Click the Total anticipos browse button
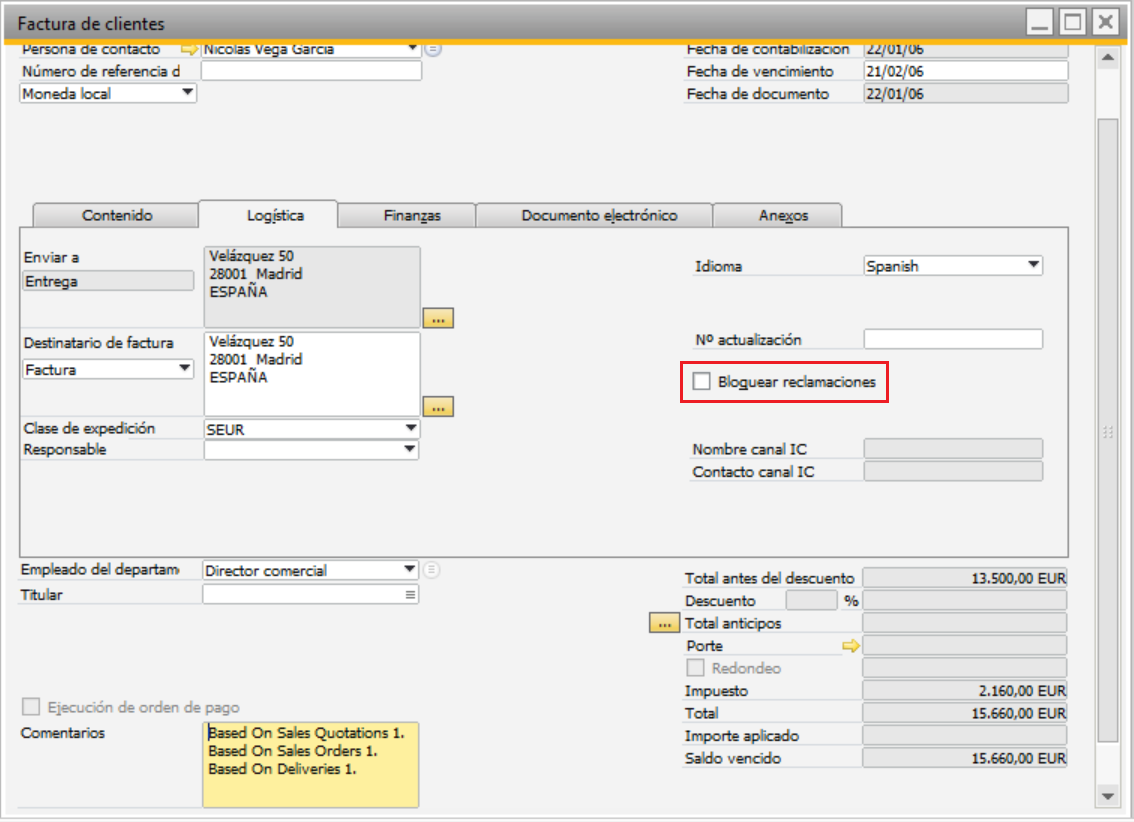Viewport: 1134px width, 822px height. (x=662, y=623)
